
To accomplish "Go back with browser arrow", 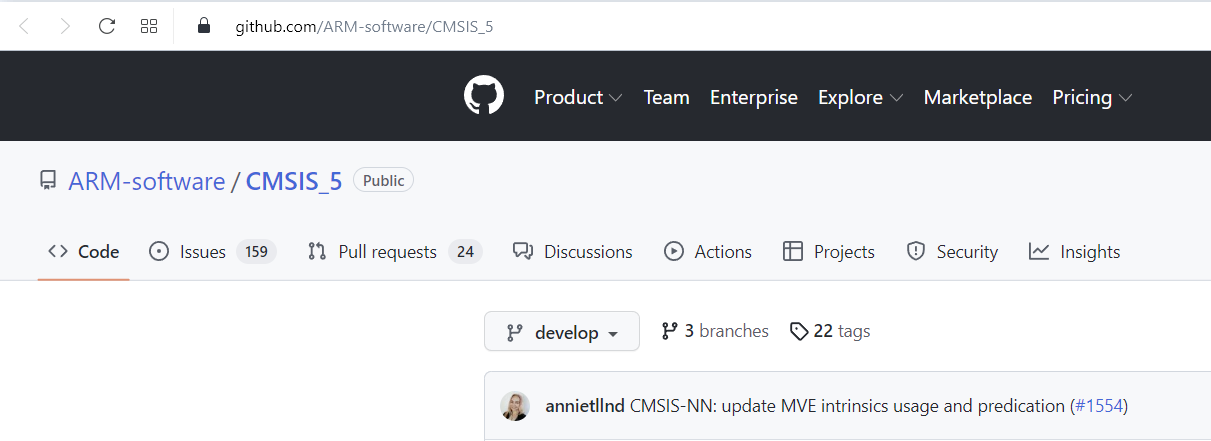I will (24, 26).
